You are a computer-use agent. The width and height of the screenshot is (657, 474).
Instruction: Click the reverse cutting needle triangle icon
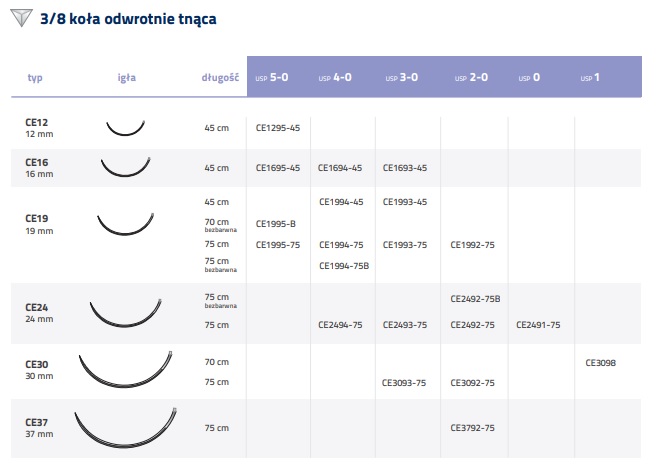19,19
